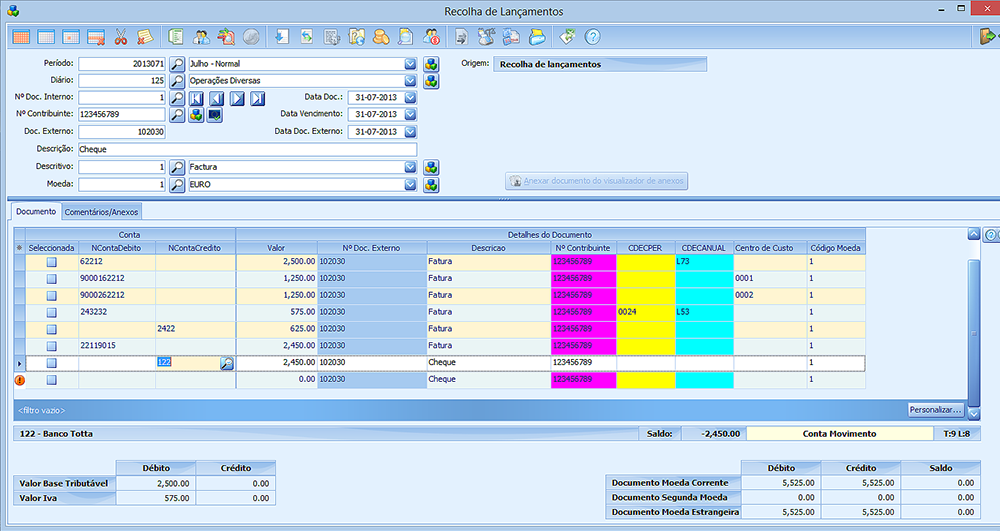Open the Data Doc. Externo date picker
This screenshot has height=531, width=1000.
coord(410,131)
